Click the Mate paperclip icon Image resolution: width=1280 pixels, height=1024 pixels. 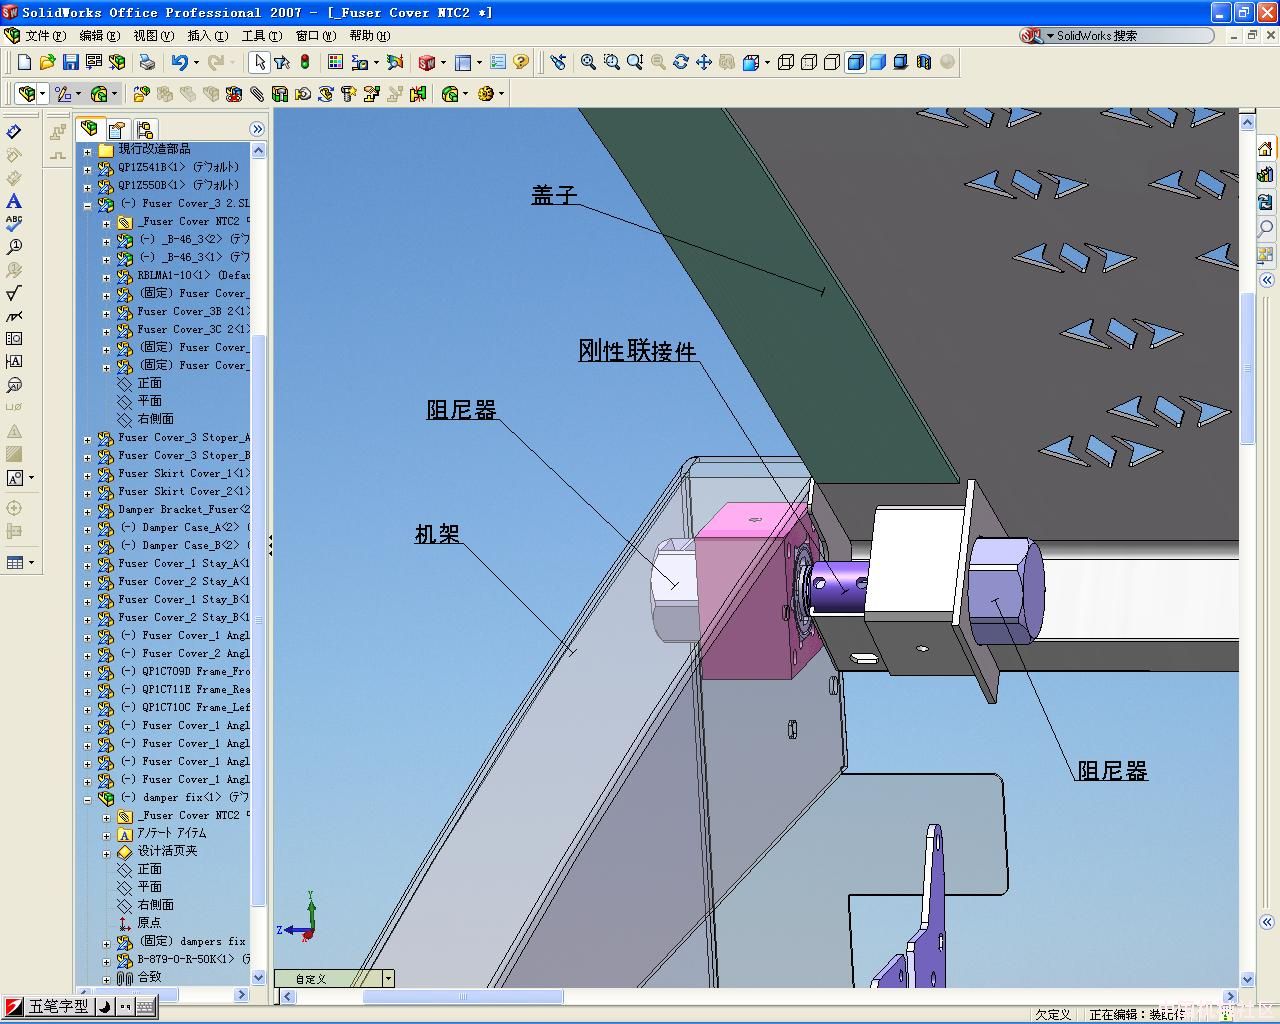[x=257, y=94]
